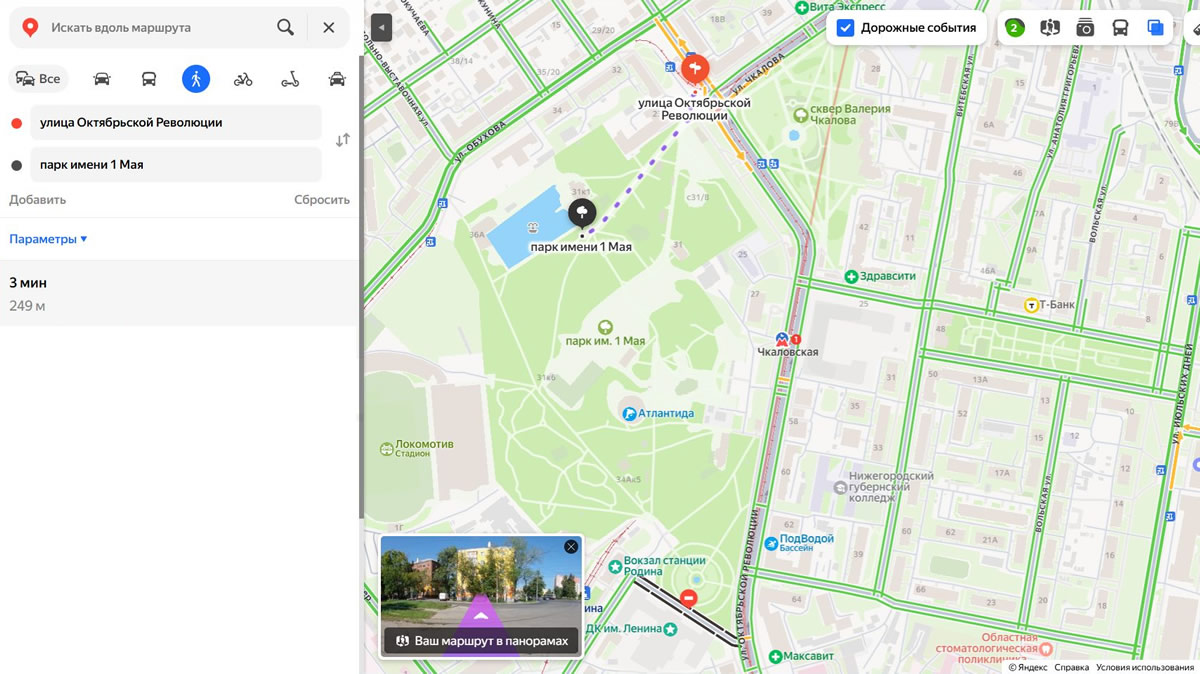
Task: Open the map layers switcher
Action: (1156, 28)
